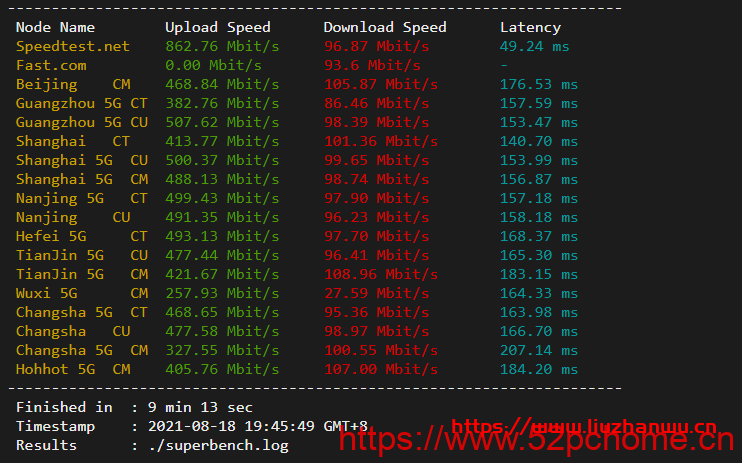
Task: Click latency value 184.20 ms
Action: [539, 369]
